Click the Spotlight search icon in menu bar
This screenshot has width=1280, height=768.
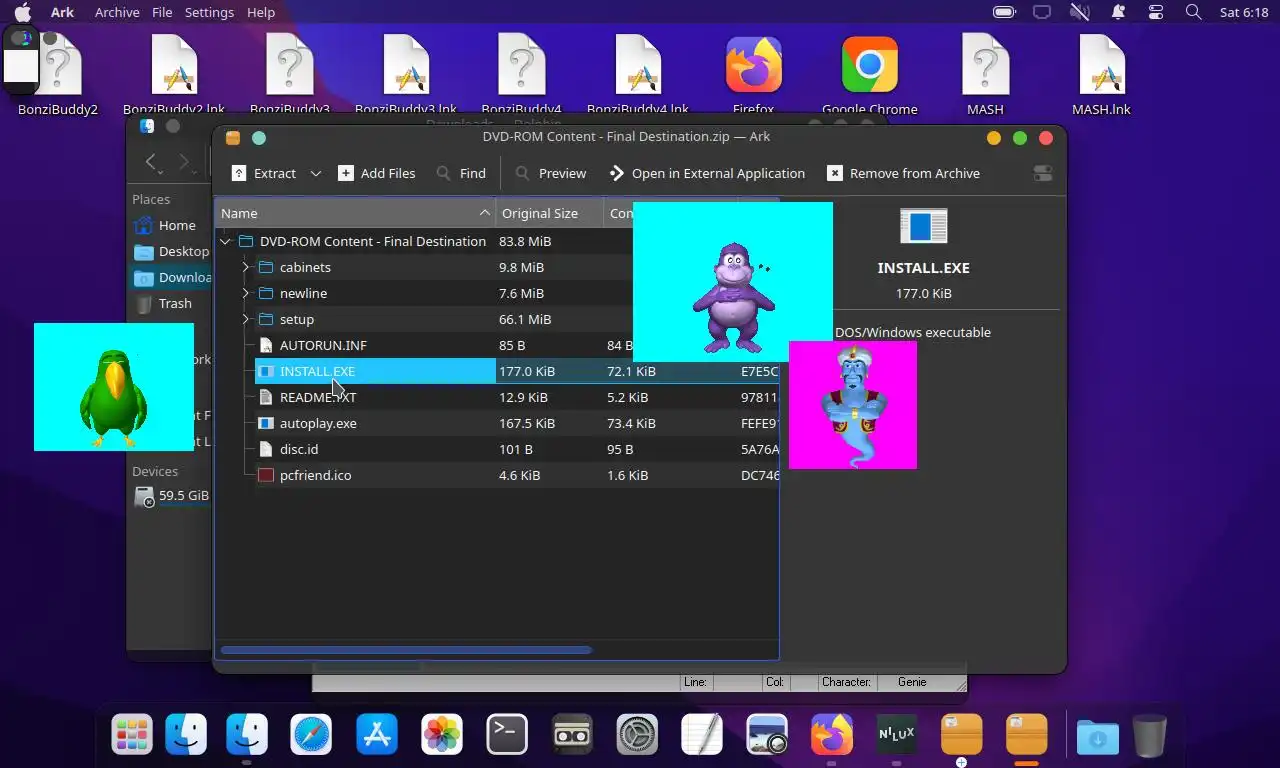[x=1193, y=12]
